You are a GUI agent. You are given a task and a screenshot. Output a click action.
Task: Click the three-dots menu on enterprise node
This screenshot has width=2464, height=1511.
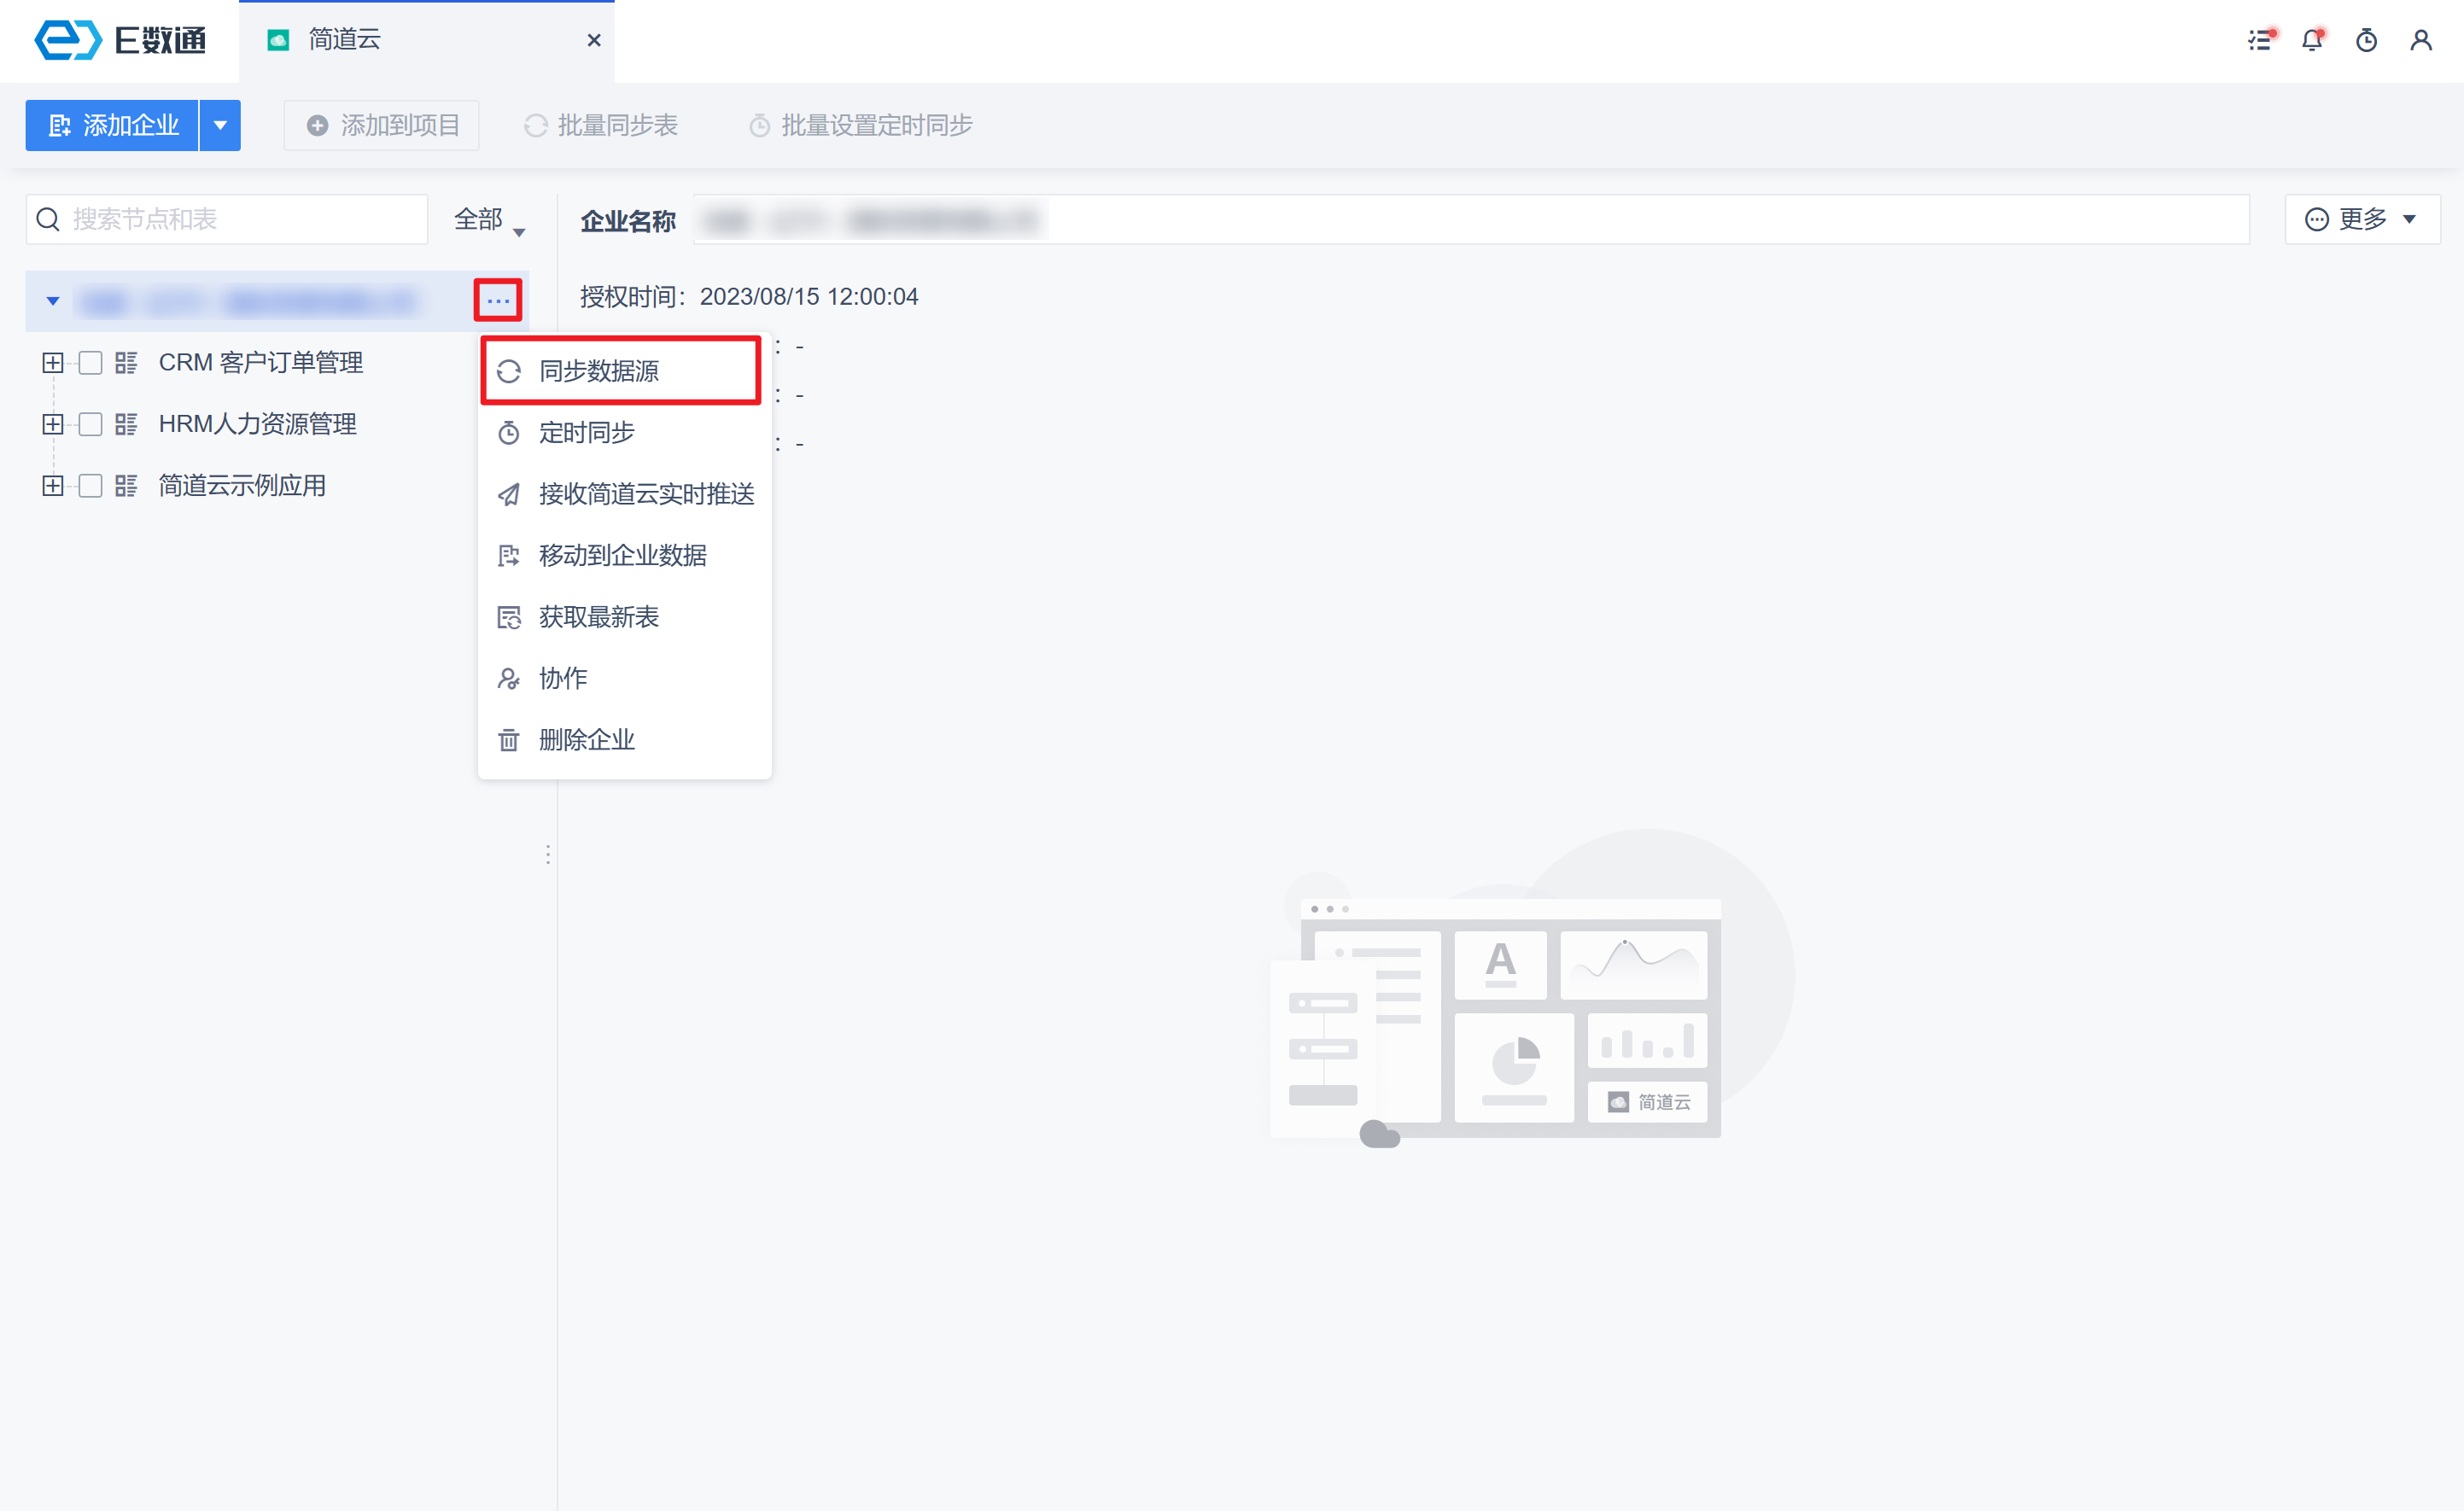(498, 300)
